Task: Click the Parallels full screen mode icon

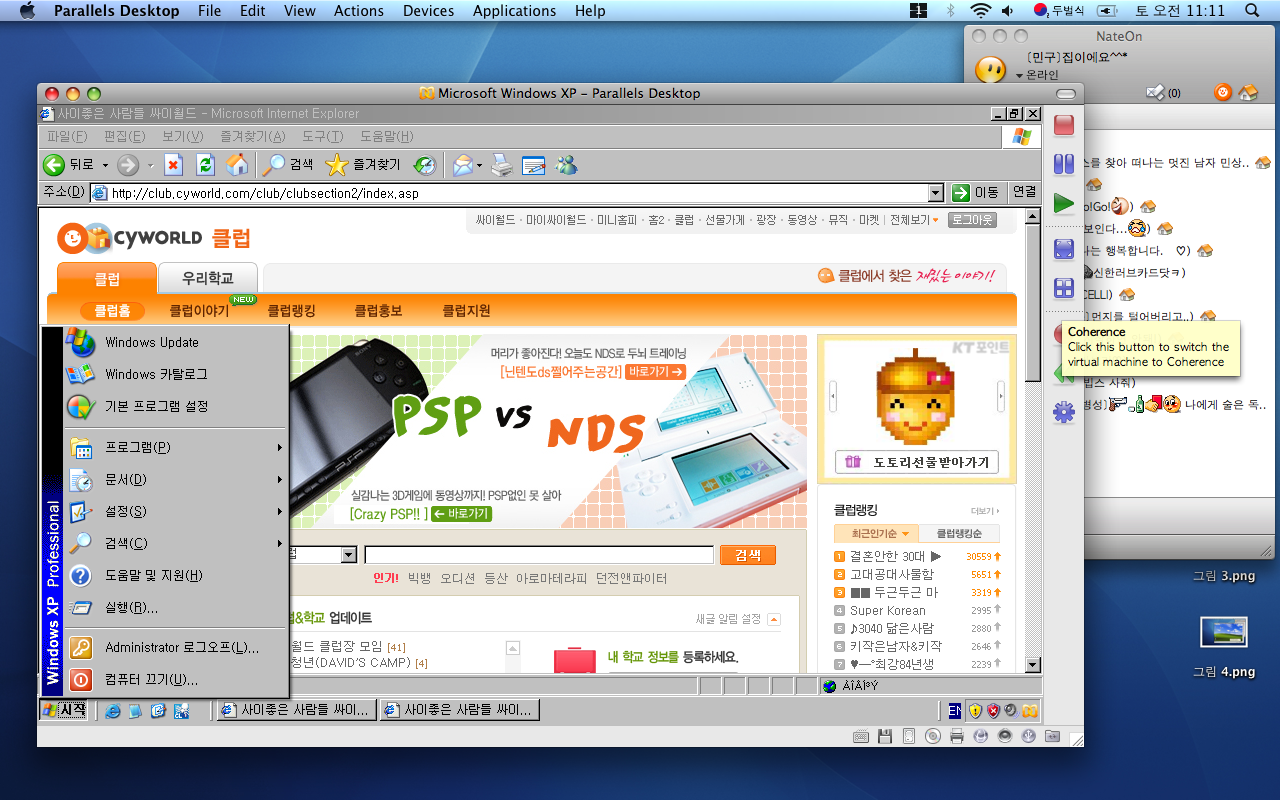Action: 1064,249
